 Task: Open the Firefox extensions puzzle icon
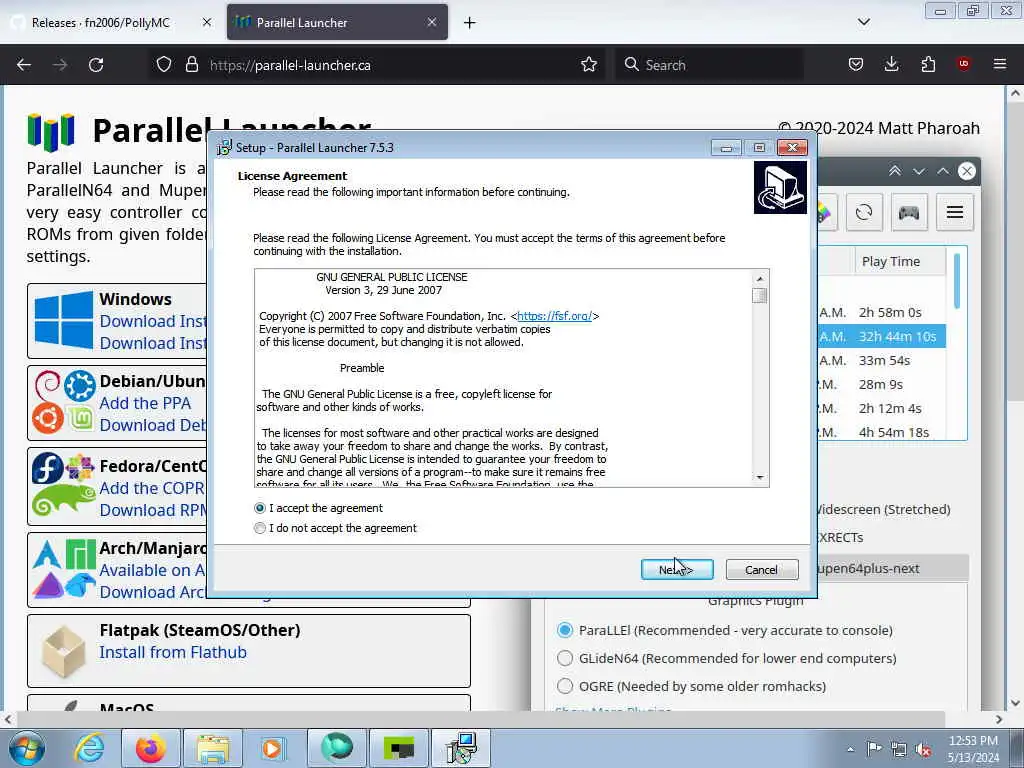(x=928, y=65)
